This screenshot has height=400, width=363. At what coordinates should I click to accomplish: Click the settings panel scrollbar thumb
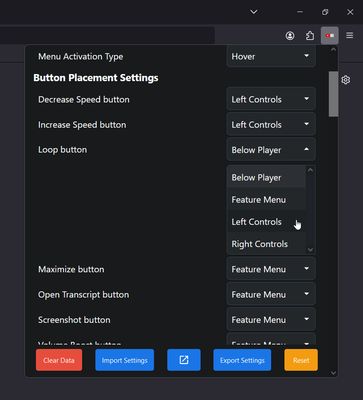(x=333, y=94)
